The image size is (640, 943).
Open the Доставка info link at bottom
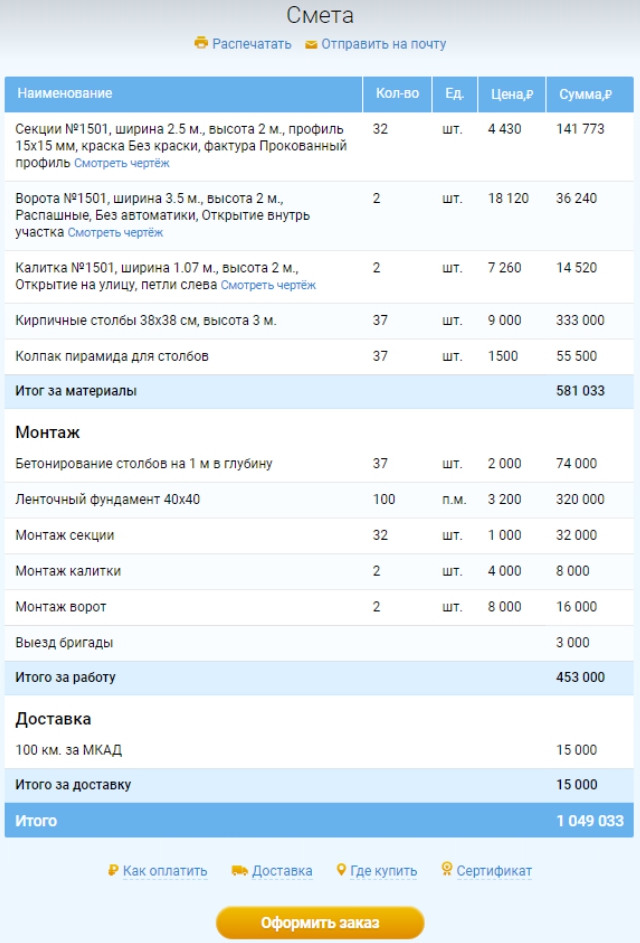click(x=282, y=871)
